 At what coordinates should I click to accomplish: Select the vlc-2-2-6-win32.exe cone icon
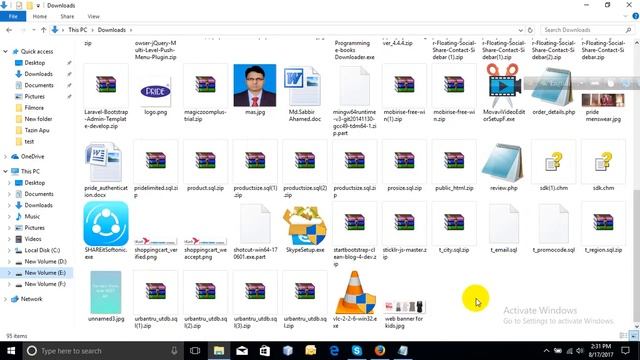coord(355,293)
